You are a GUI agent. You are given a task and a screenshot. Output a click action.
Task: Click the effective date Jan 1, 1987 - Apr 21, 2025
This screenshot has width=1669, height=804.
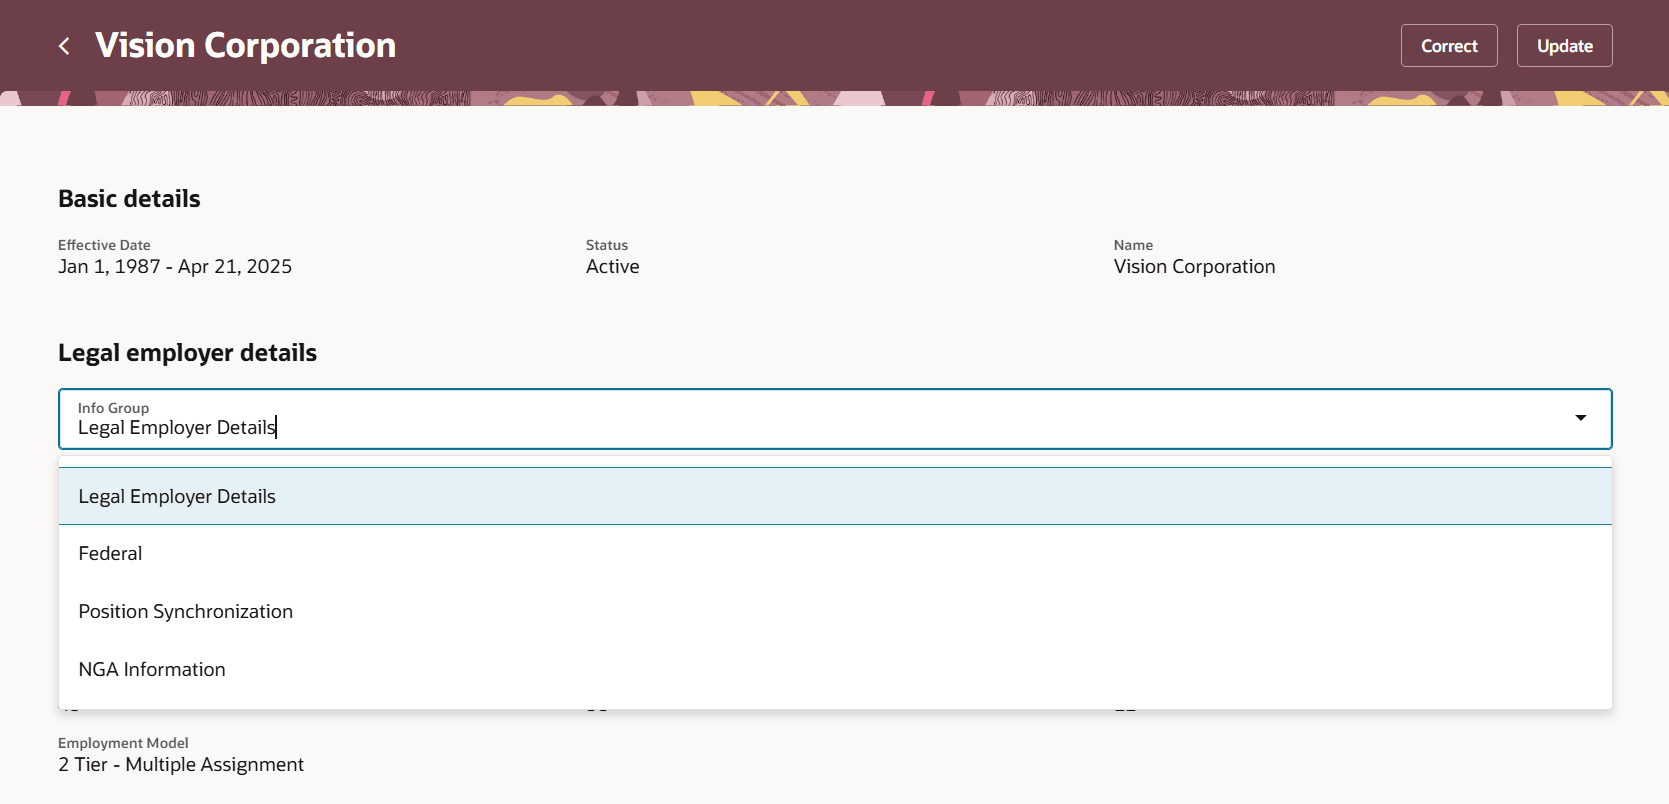(x=175, y=267)
